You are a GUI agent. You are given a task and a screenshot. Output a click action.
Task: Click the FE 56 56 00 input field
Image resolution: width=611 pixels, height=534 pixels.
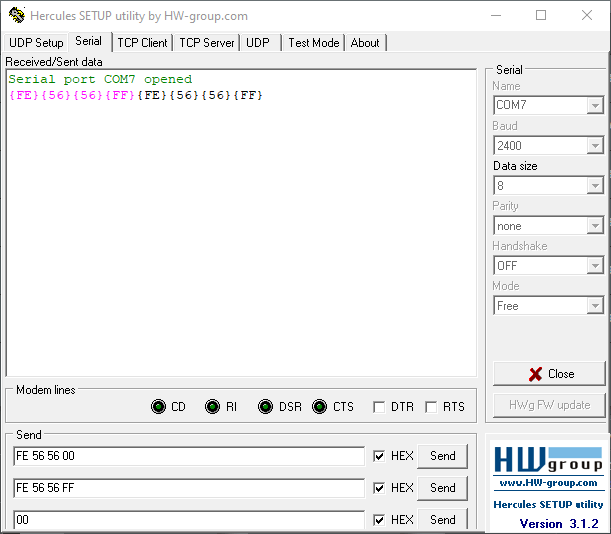pos(188,456)
